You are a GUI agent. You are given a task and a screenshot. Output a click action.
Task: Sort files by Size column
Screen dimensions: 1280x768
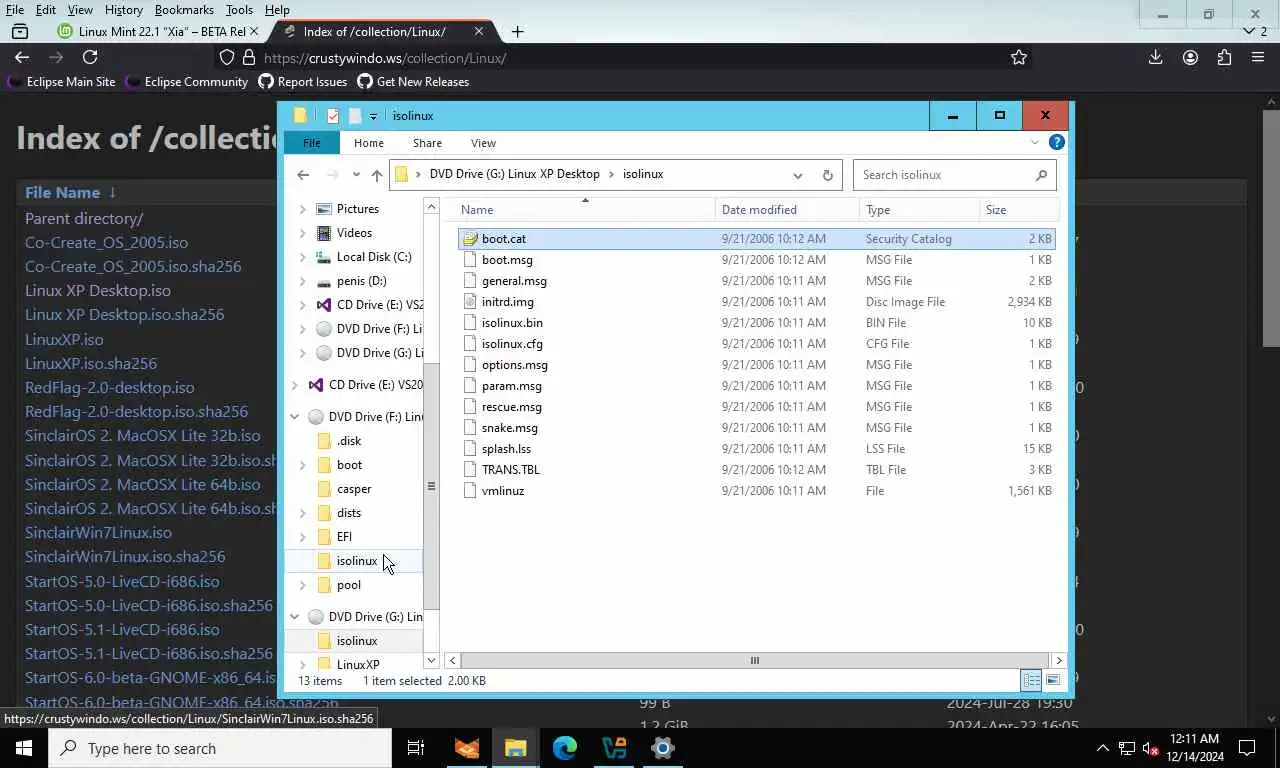click(x=1018, y=210)
